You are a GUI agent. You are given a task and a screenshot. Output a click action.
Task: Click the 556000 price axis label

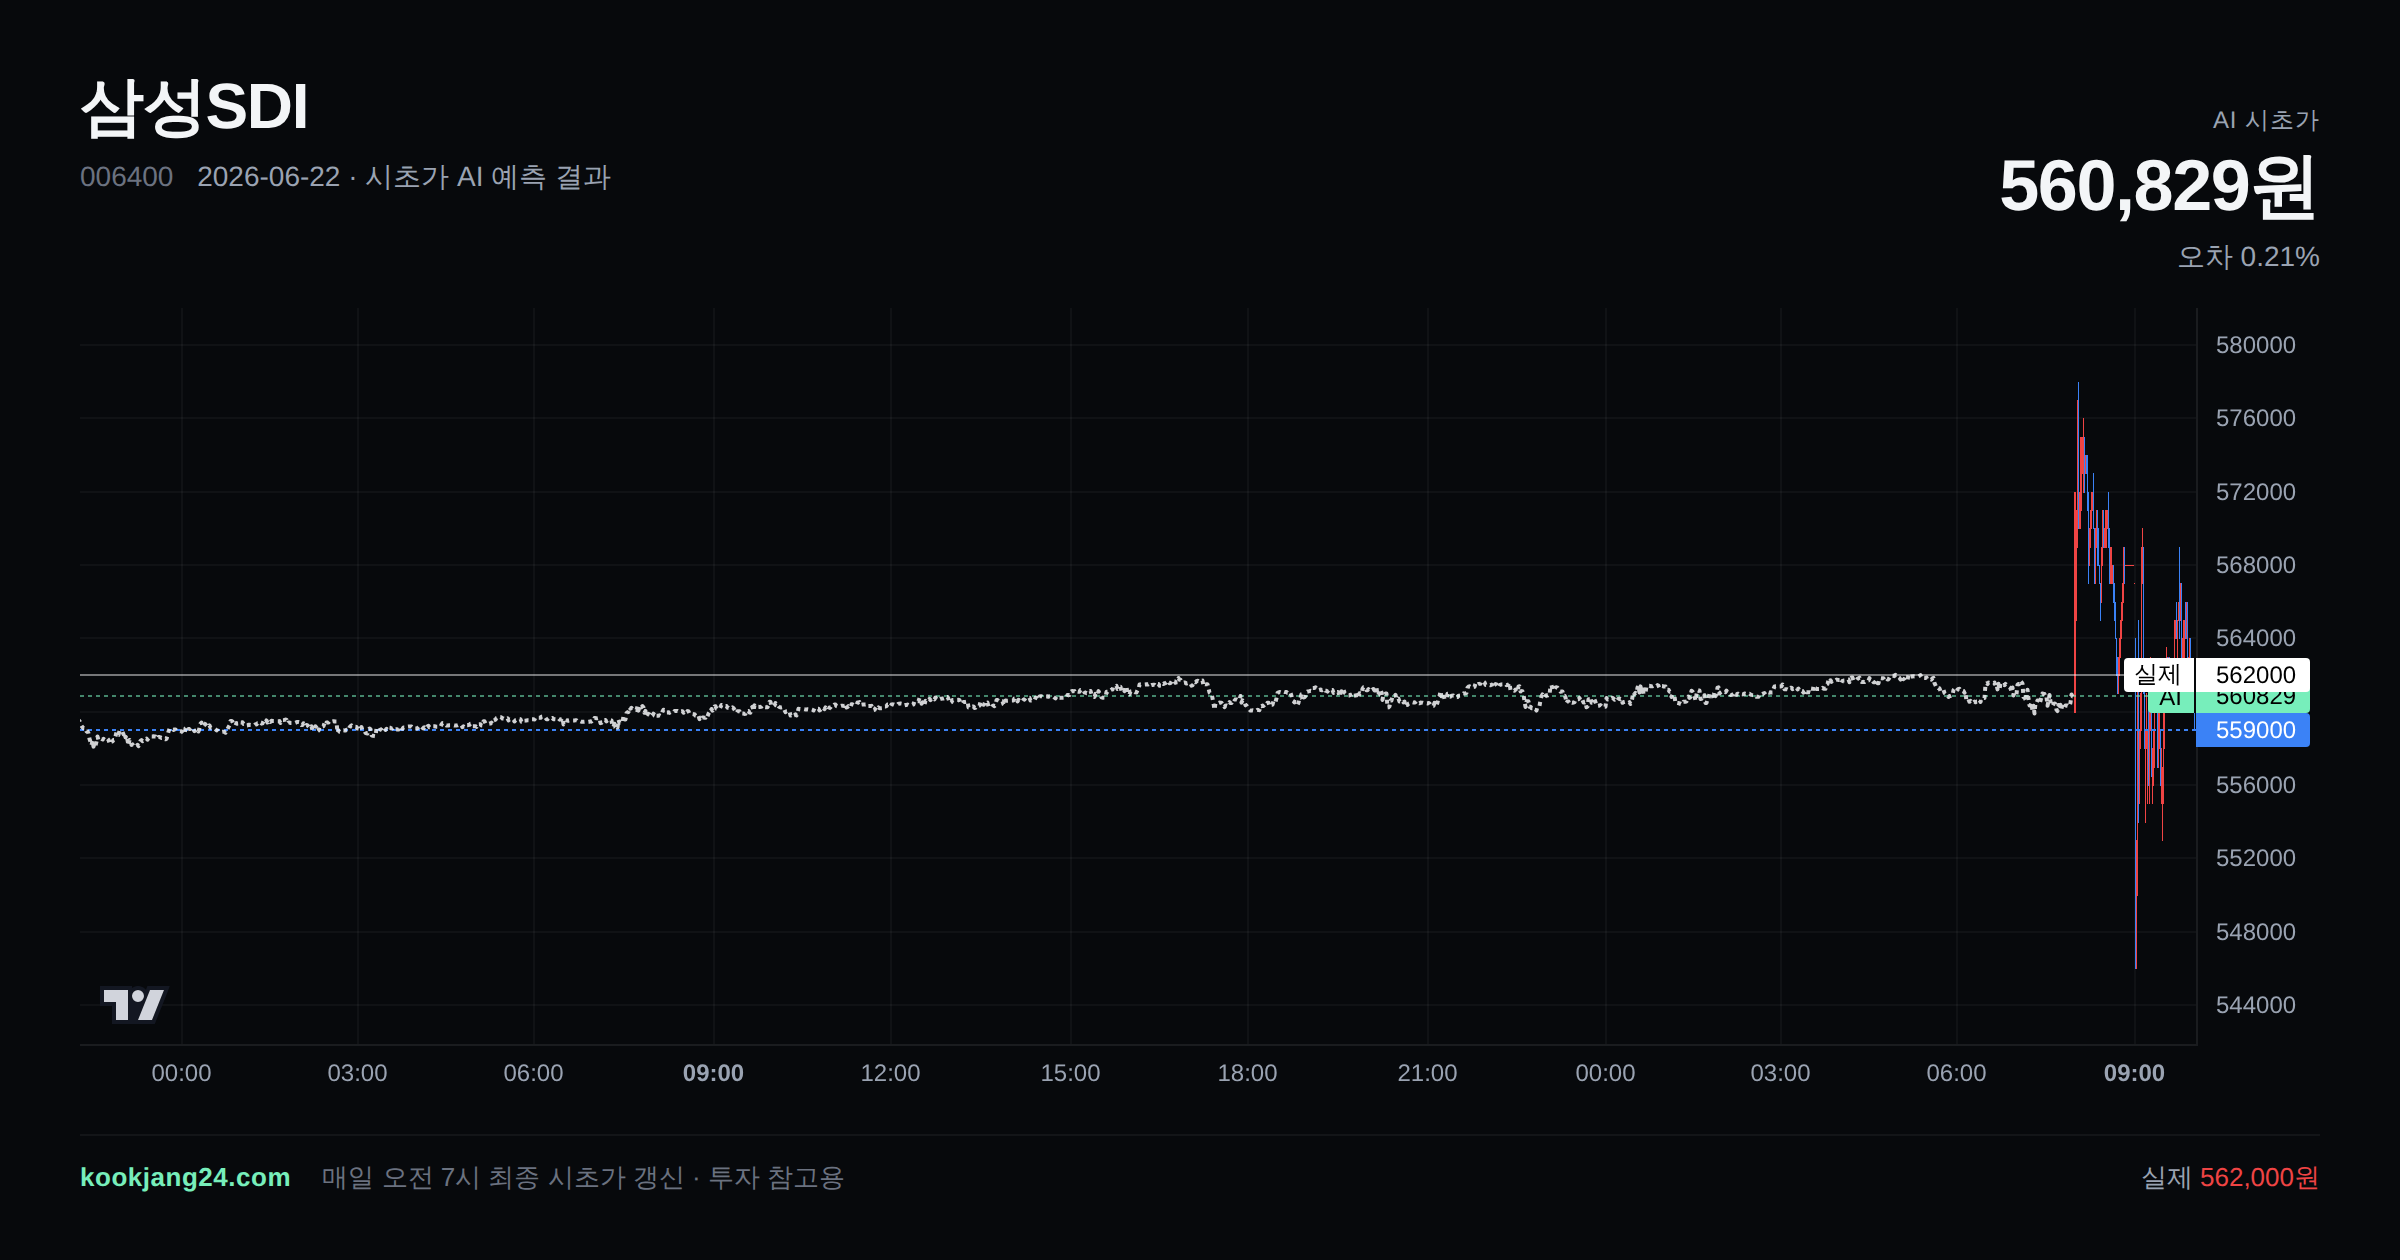click(x=2255, y=785)
